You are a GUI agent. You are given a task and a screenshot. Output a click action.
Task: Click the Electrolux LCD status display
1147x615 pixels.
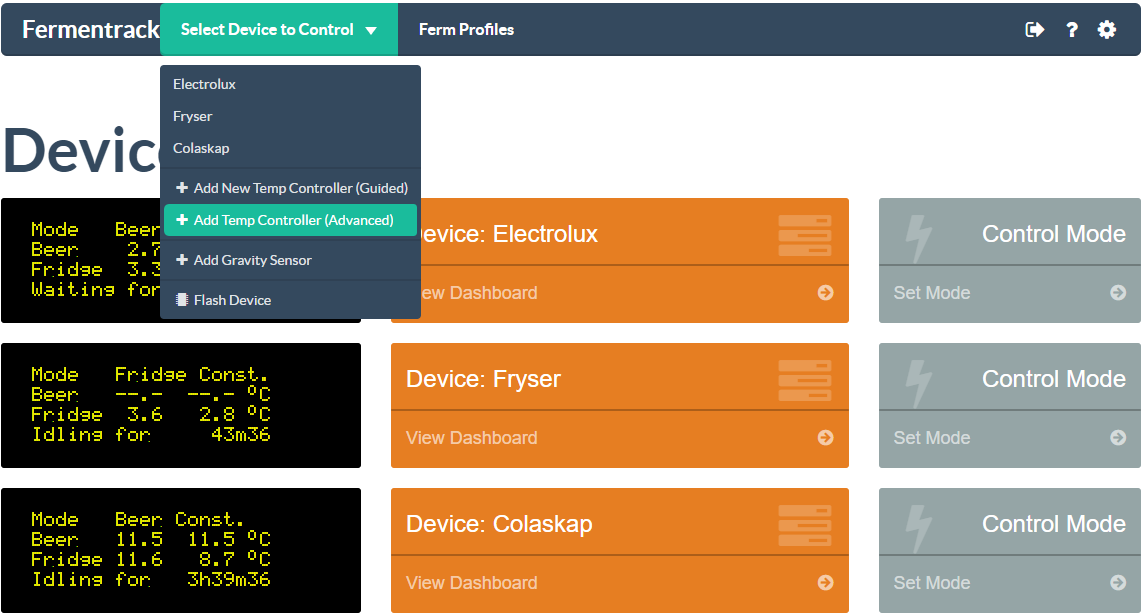(80, 260)
